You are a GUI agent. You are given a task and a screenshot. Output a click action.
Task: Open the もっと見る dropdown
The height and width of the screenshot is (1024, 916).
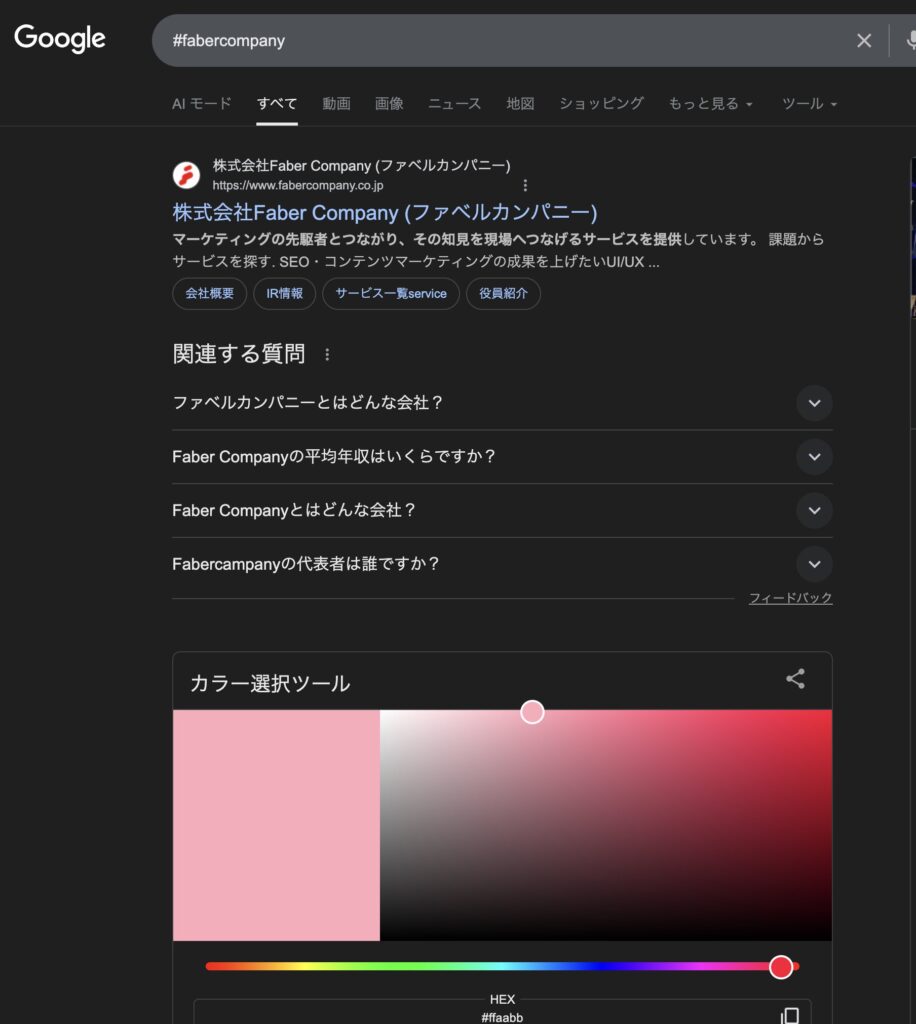click(710, 104)
